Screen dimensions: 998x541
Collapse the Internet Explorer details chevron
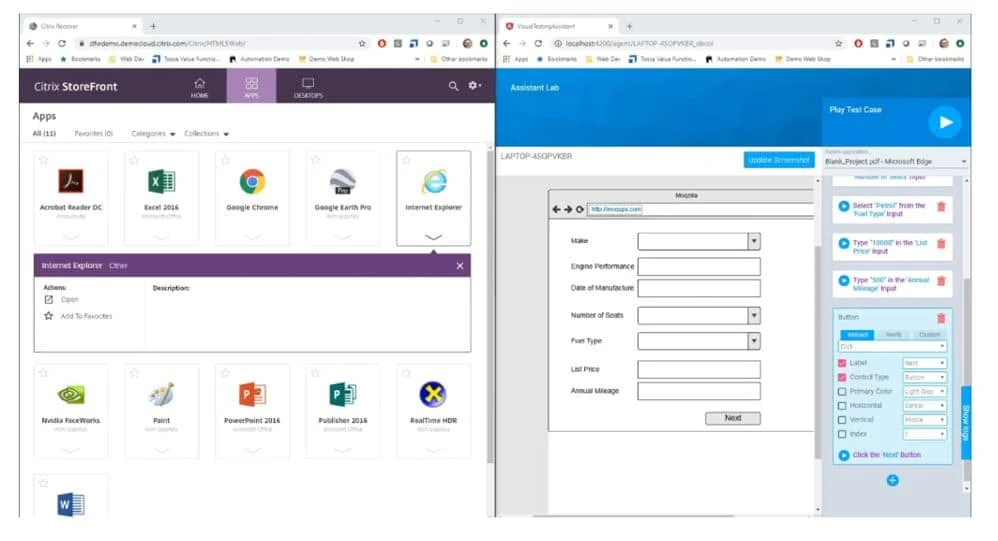[433, 237]
